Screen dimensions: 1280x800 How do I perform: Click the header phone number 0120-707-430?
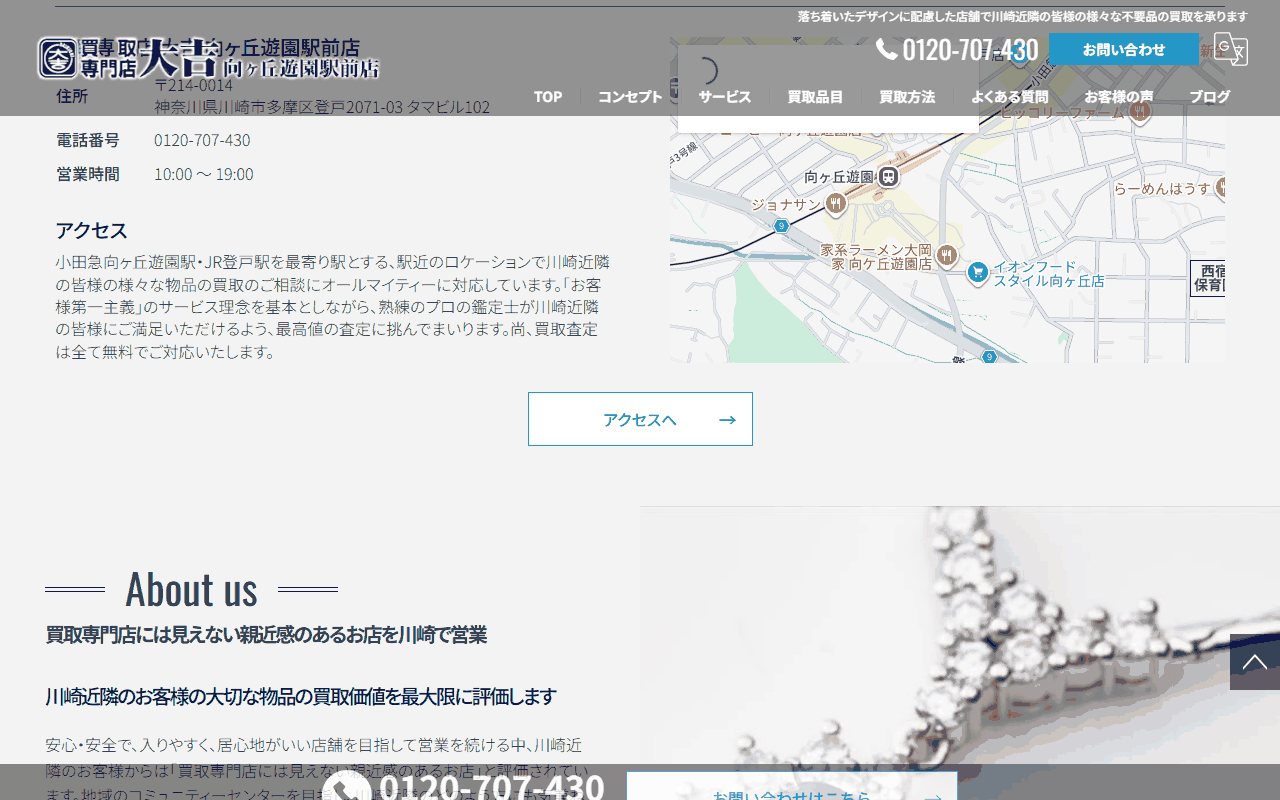click(x=970, y=49)
